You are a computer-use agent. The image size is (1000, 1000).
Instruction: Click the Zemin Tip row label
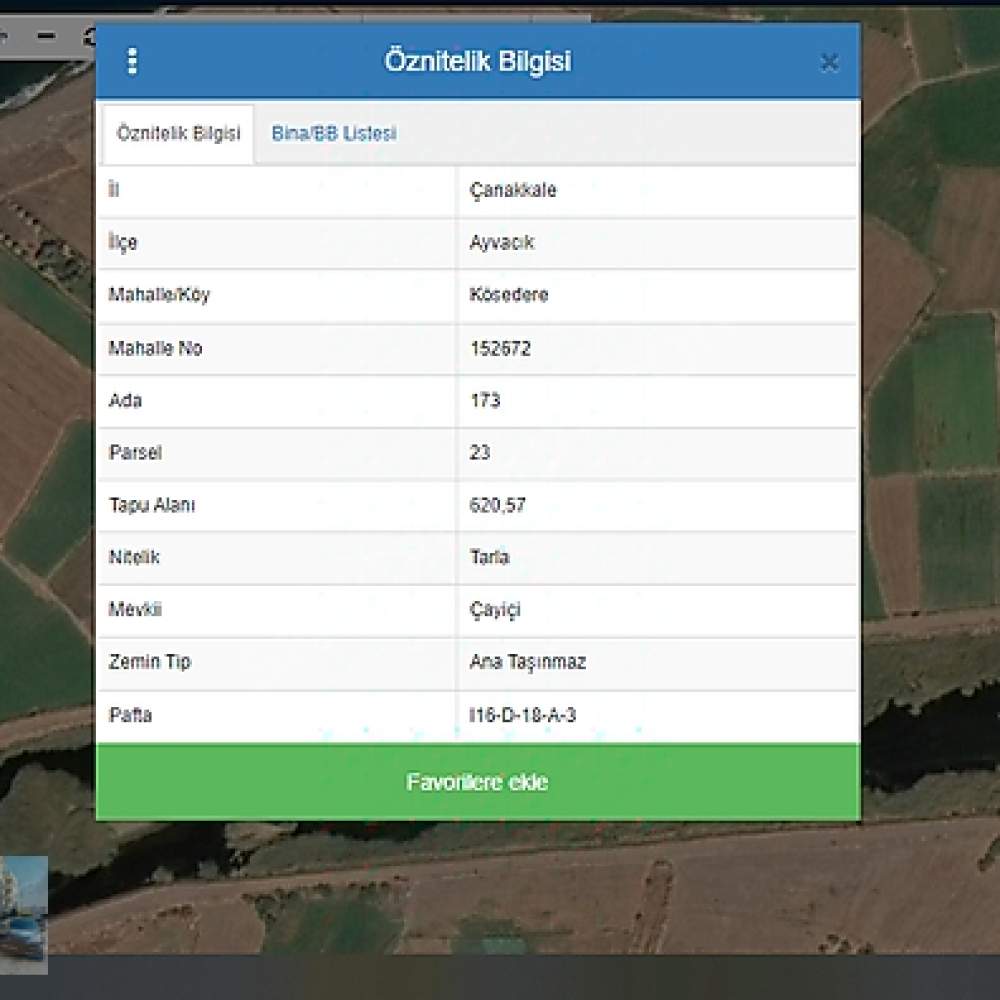pos(150,662)
